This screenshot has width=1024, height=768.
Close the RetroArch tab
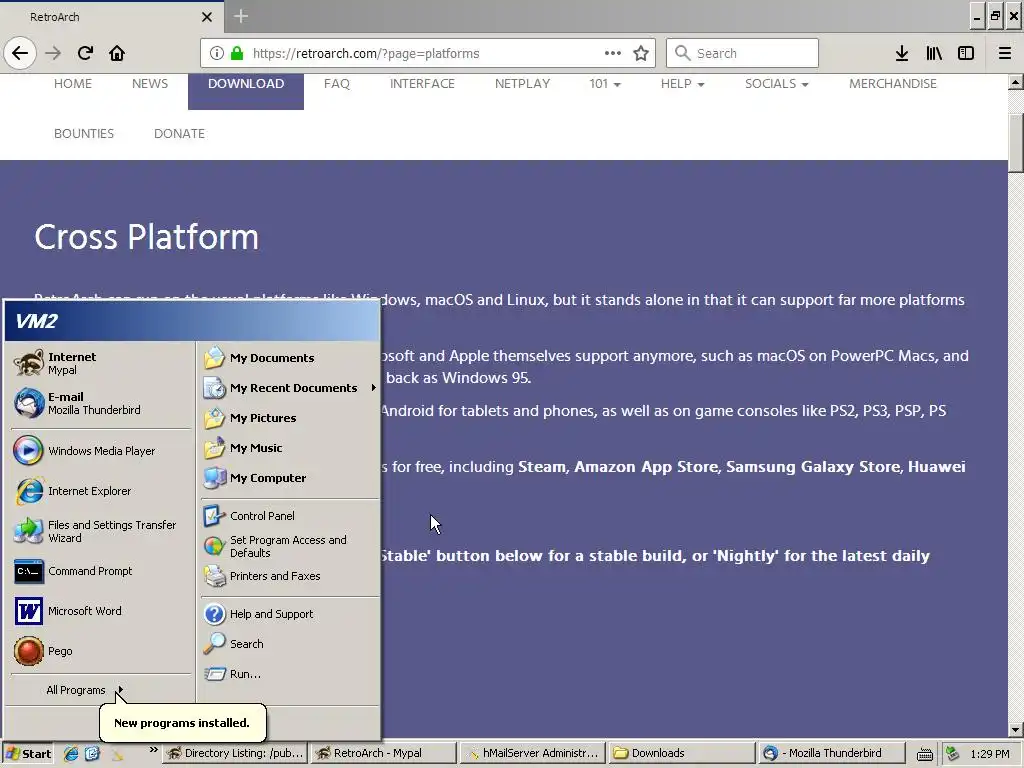click(x=207, y=17)
